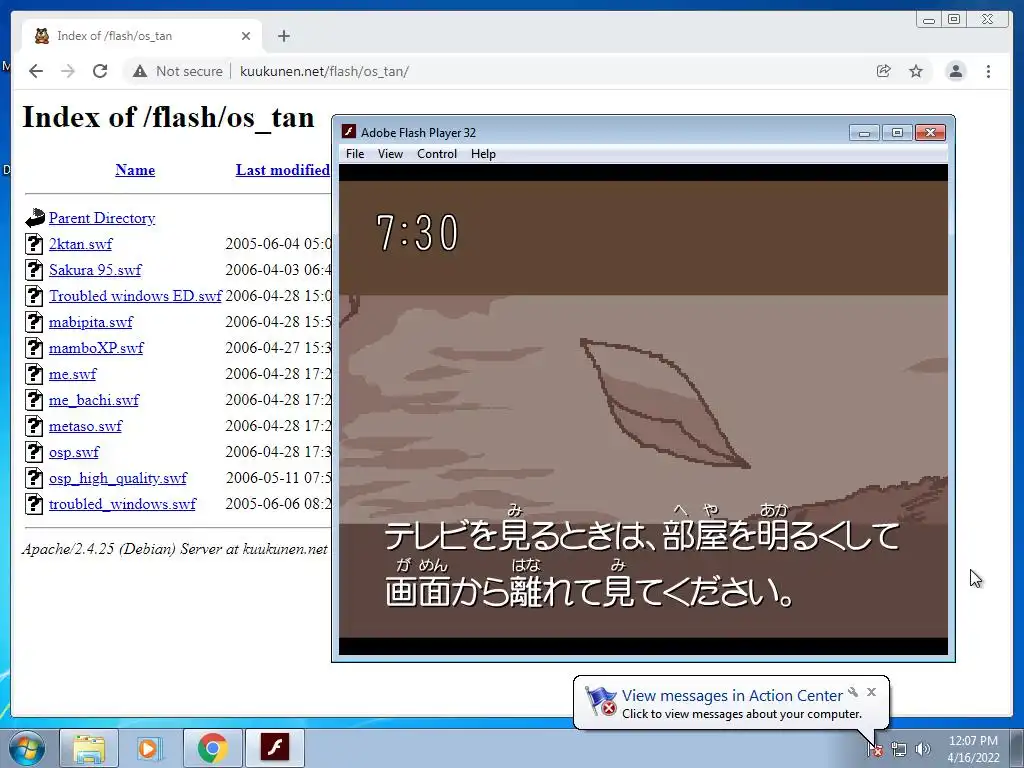Click the Chrome back arrow button

coord(36,71)
